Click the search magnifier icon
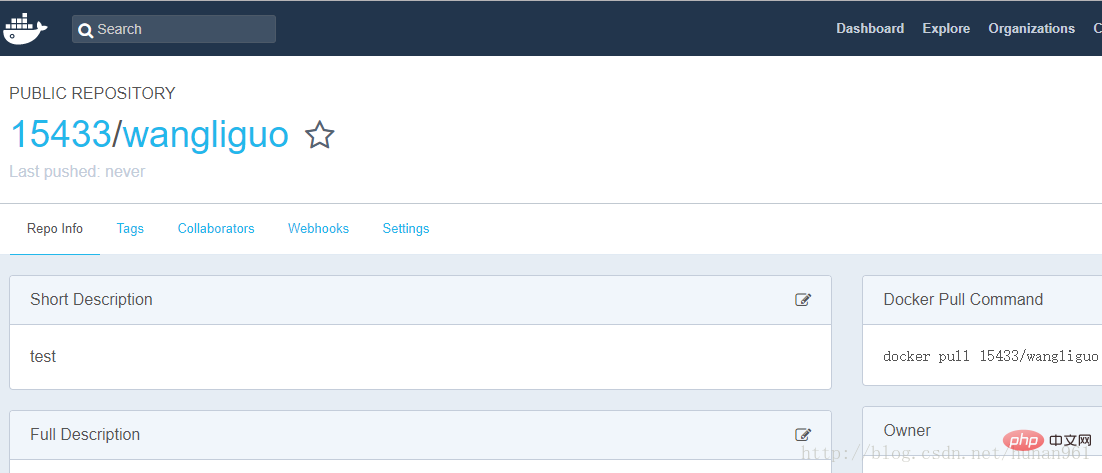This screenshot has height=473, width=1102. pyautogui.click(x=86, y=30)
